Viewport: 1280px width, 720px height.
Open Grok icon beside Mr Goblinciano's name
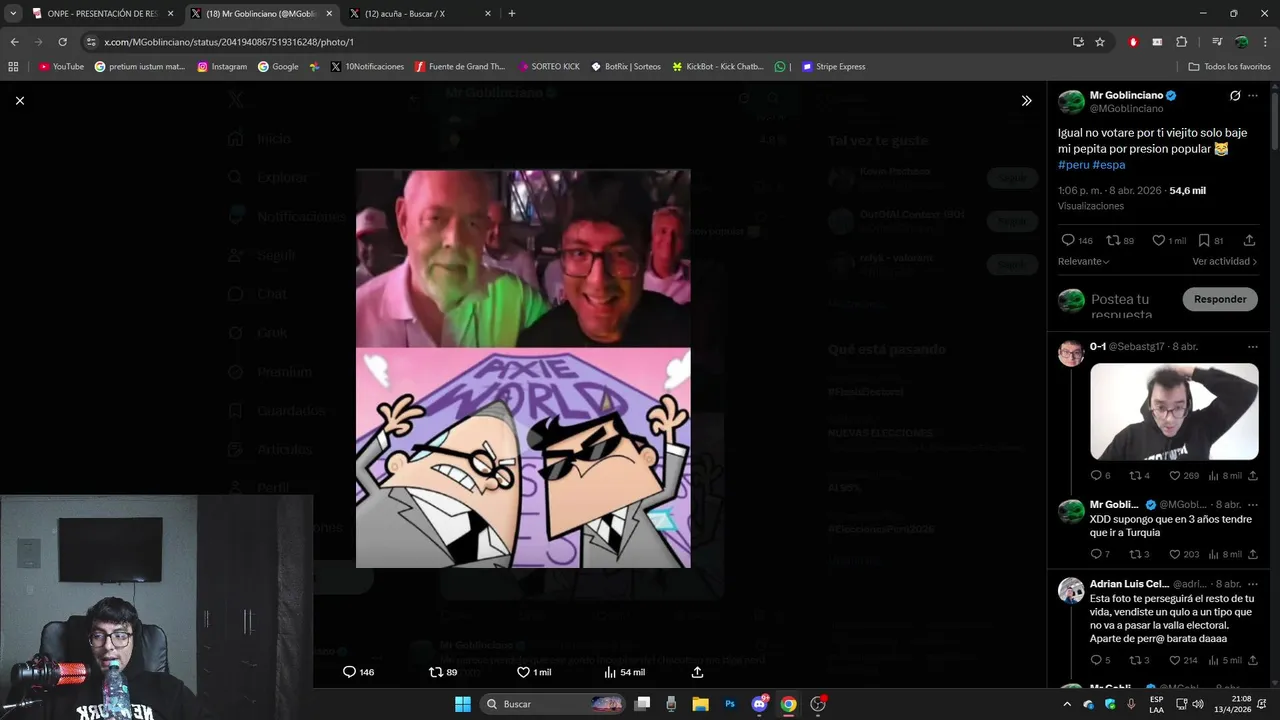1235,96
